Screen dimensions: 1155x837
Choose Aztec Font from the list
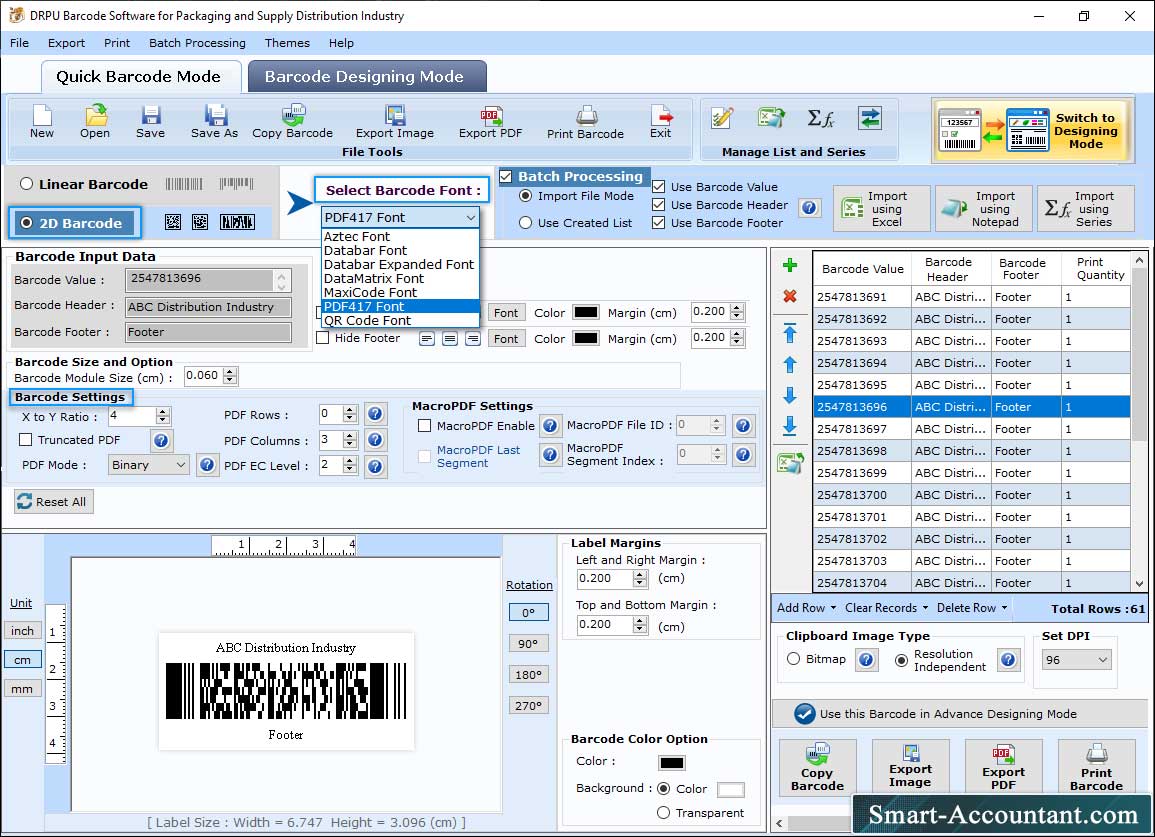pyautogui.click(x=401, y=237)
